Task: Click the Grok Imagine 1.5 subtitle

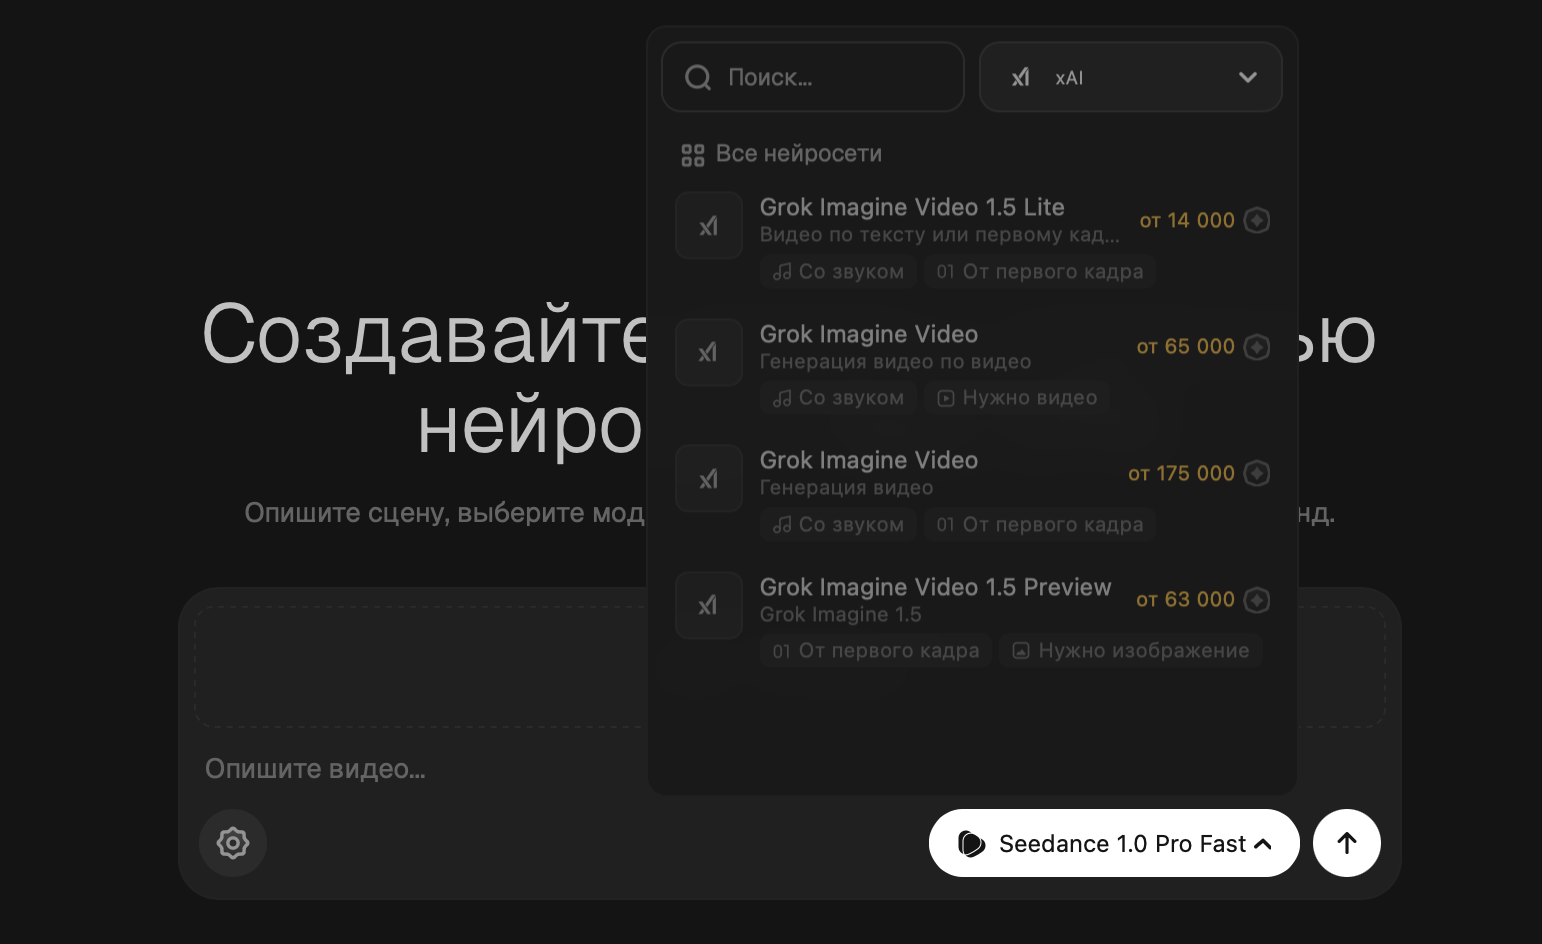Action: point(841,615)
